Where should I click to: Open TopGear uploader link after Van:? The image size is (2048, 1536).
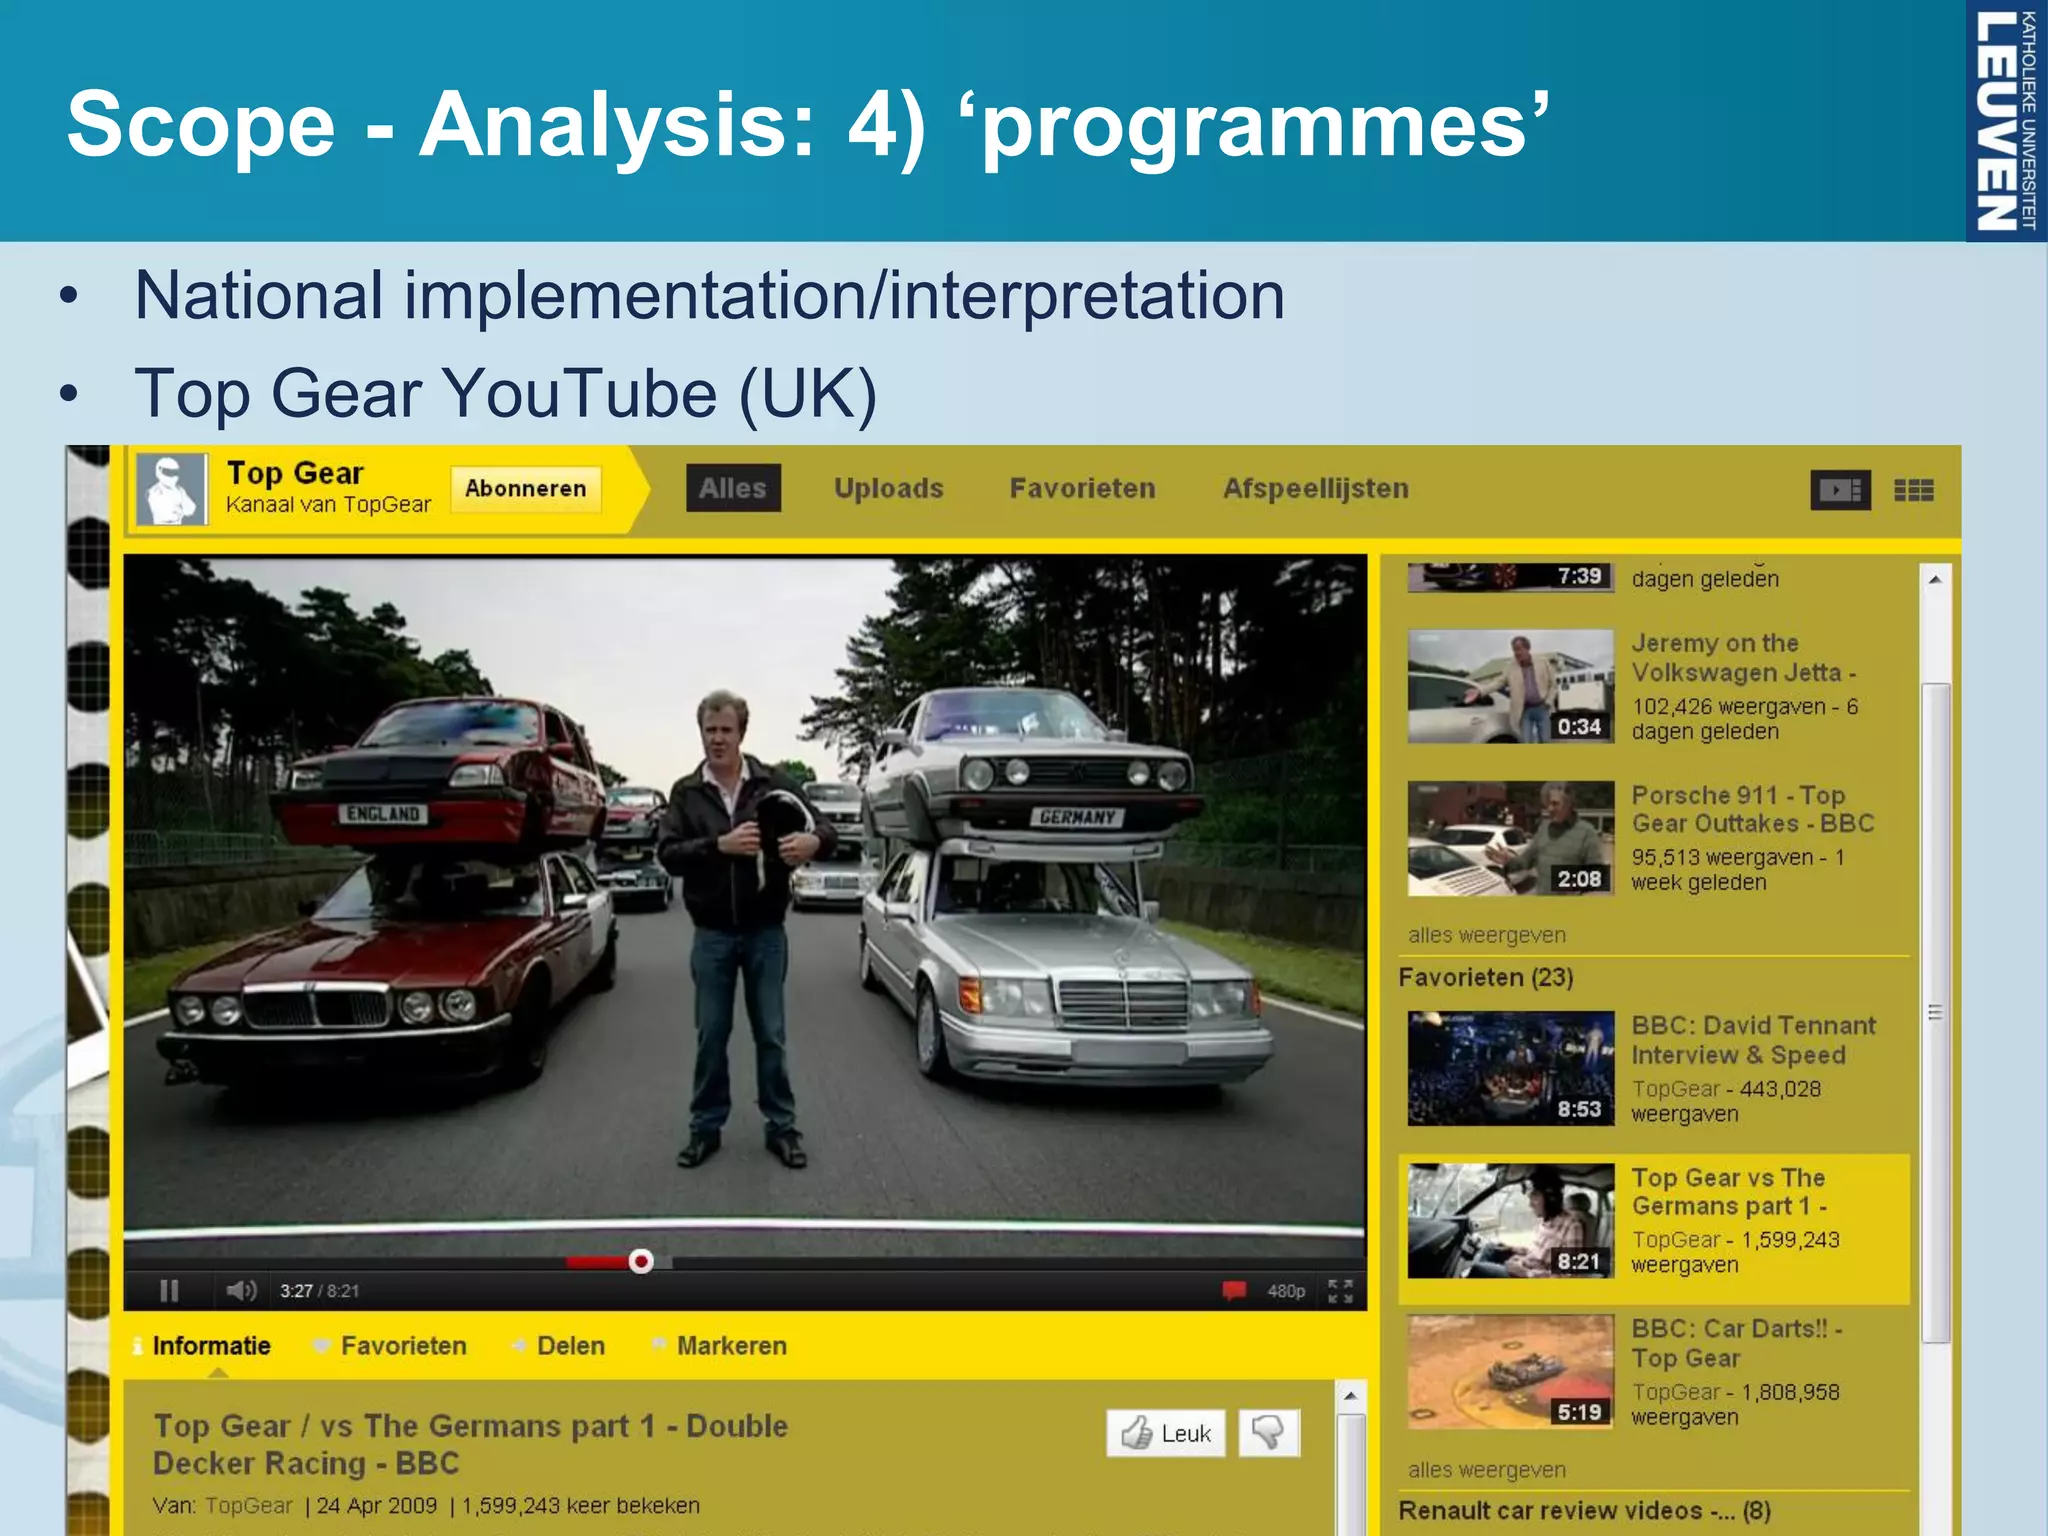[x=248, y=1505]
